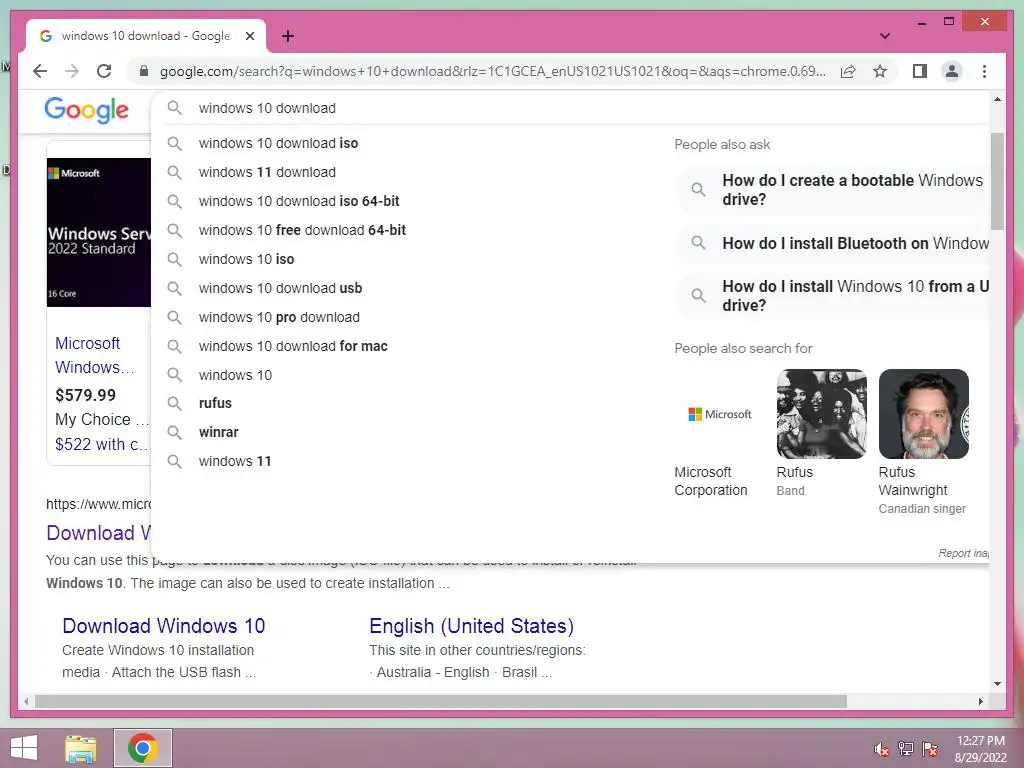Screen dimensions: 1024x768
Task: Click the scroll-up arrow of vertical scrollbar
Action: [997, 99]
